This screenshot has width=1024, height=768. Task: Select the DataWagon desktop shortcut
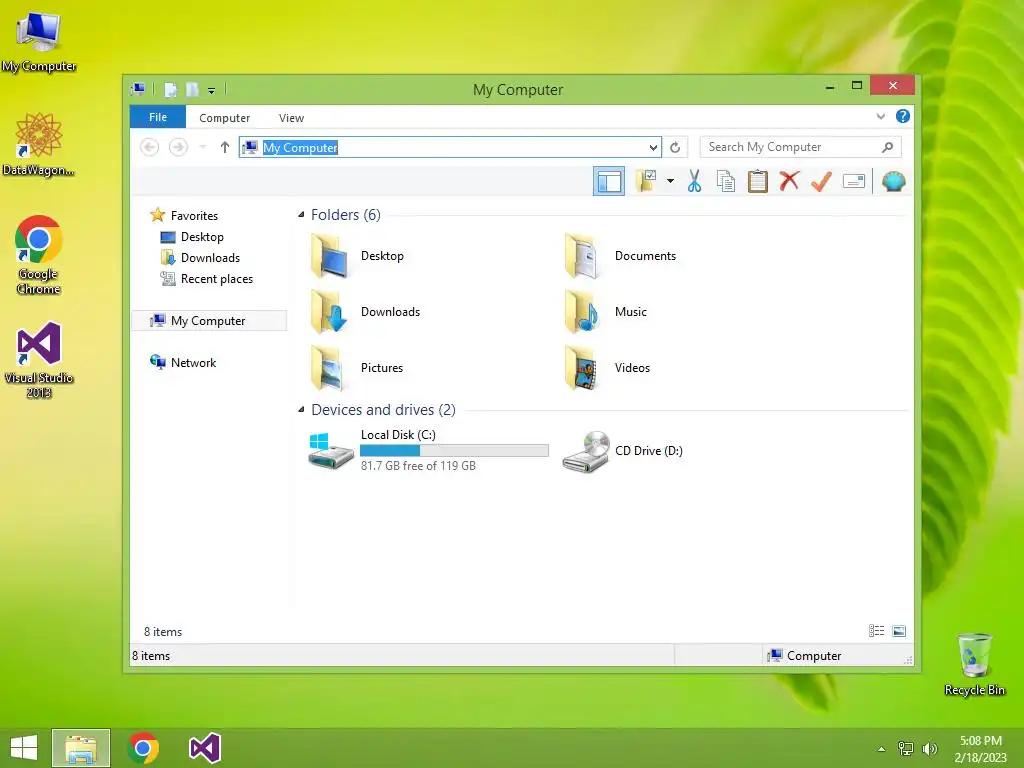click(x=39, y=144)
